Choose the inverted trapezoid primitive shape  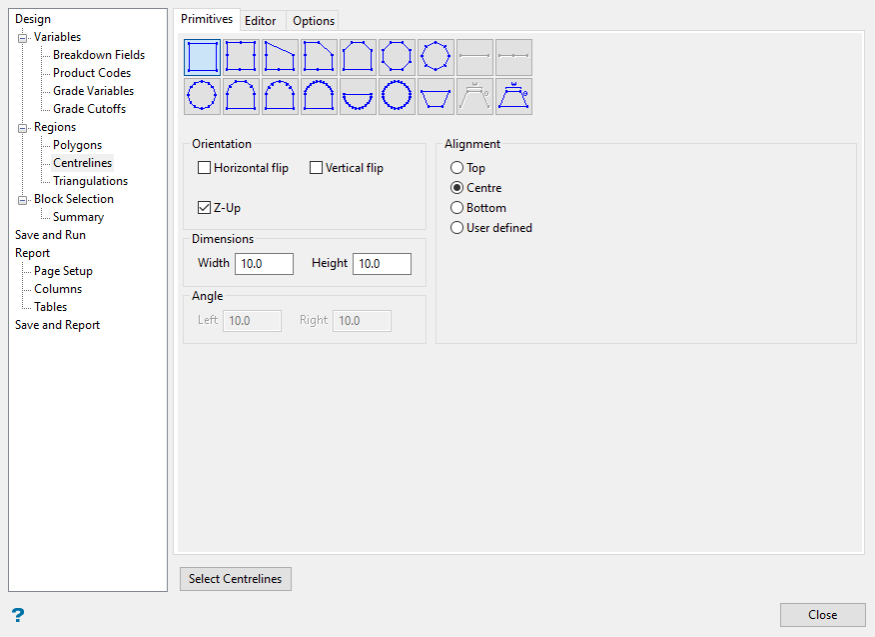click(x=436, y=96)
